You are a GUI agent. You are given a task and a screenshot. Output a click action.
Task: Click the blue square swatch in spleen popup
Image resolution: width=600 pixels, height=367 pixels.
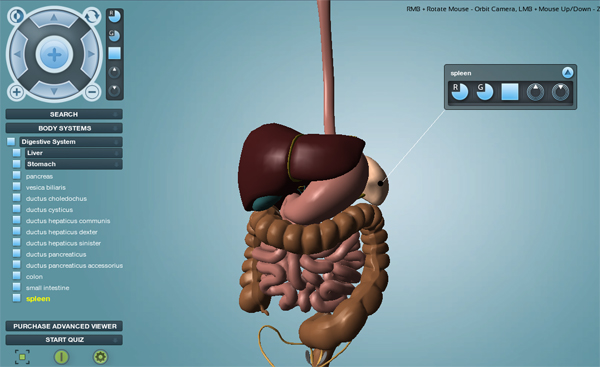pos(510,92)
